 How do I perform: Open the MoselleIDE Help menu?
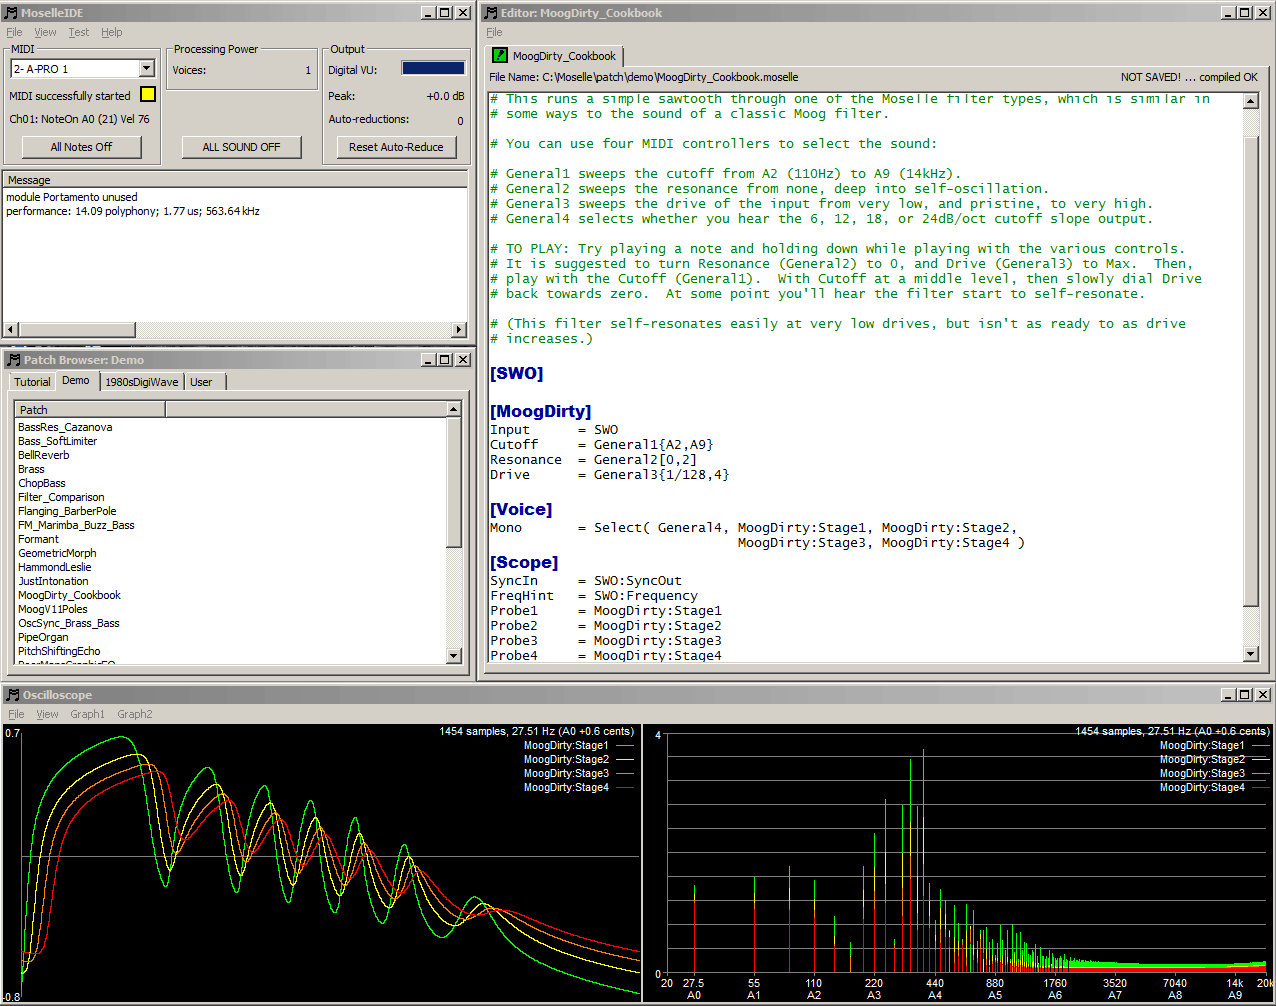(112, 32)
